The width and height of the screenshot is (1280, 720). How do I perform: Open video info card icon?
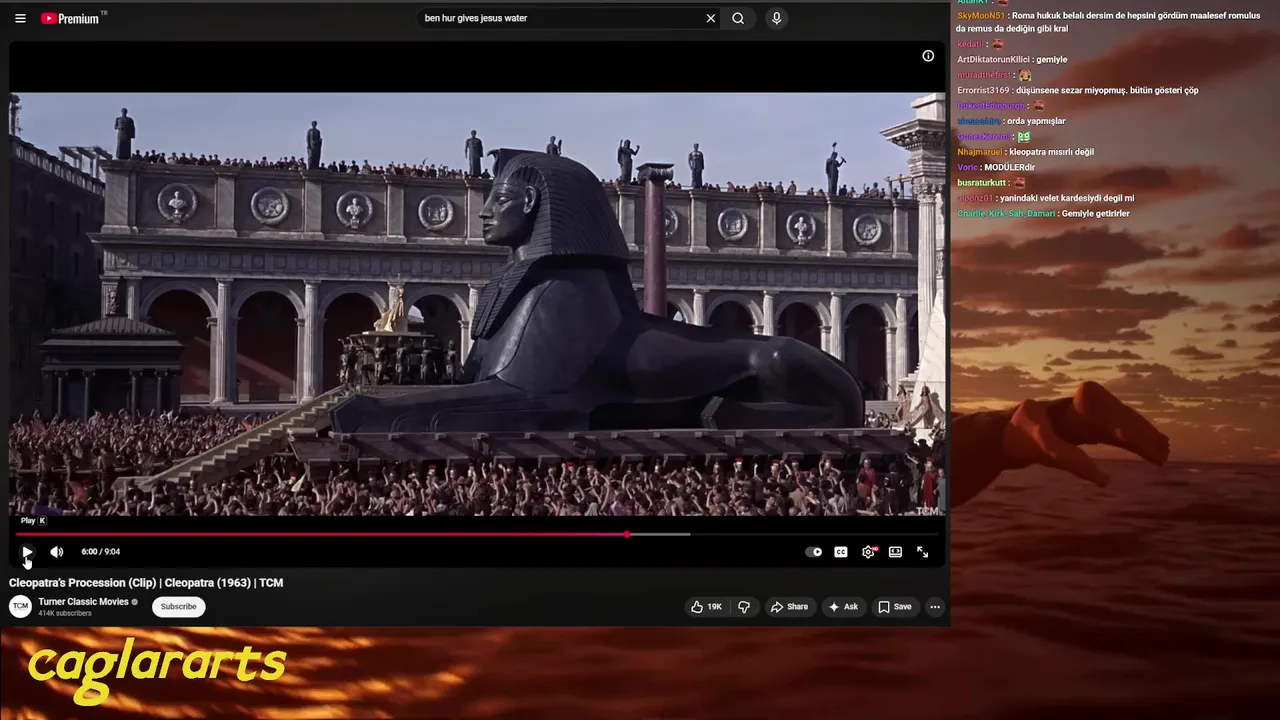pyautogui.click(x=928, y=56)
